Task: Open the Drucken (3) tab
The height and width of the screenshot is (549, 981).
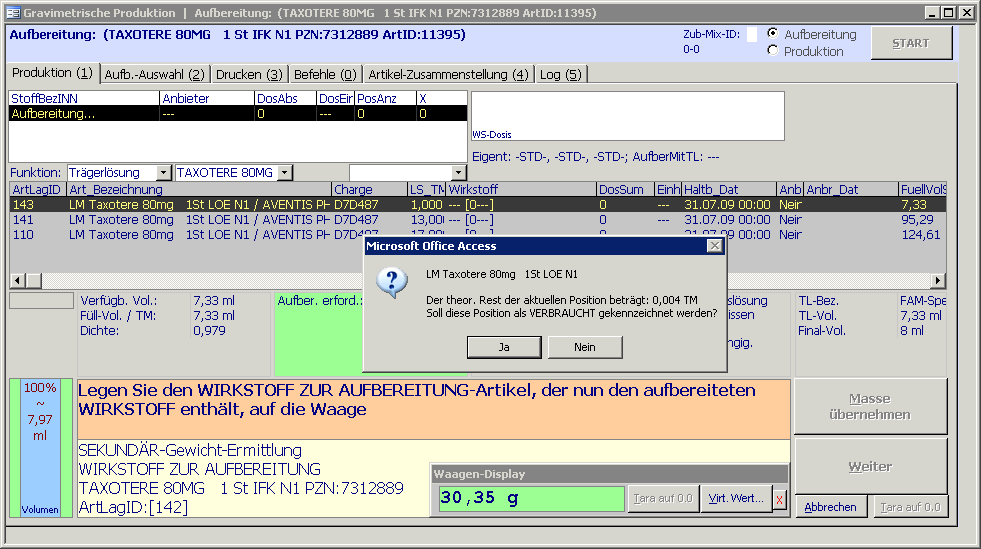Action: [x=250, y=74]
